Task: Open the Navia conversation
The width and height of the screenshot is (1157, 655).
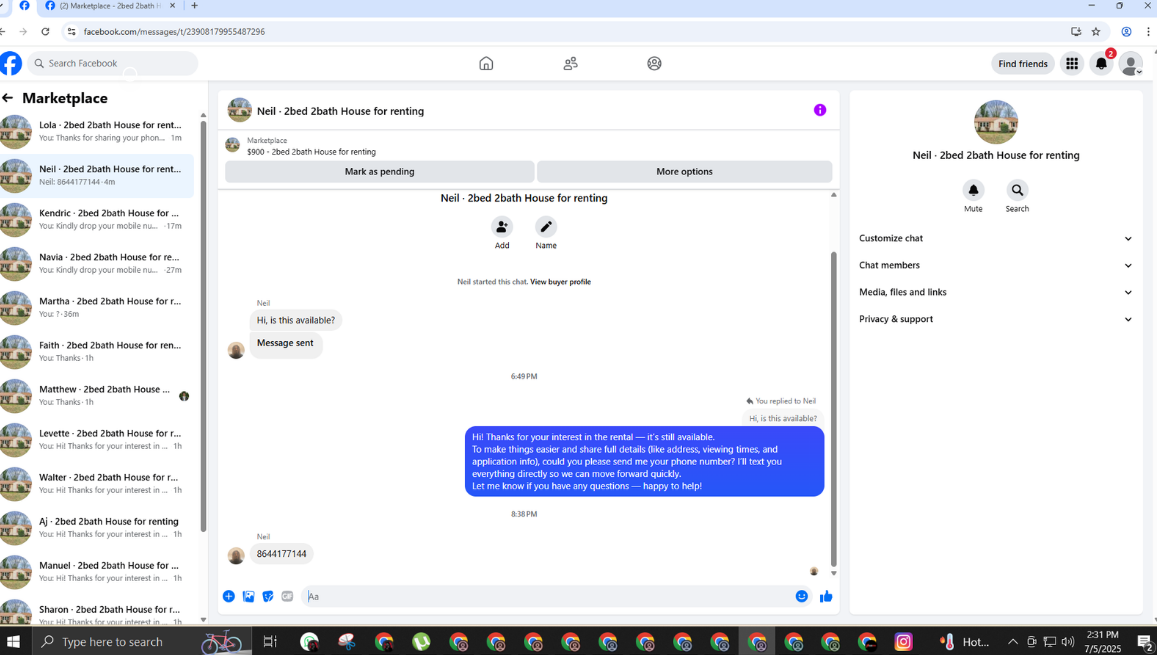Action: point(97,264)
